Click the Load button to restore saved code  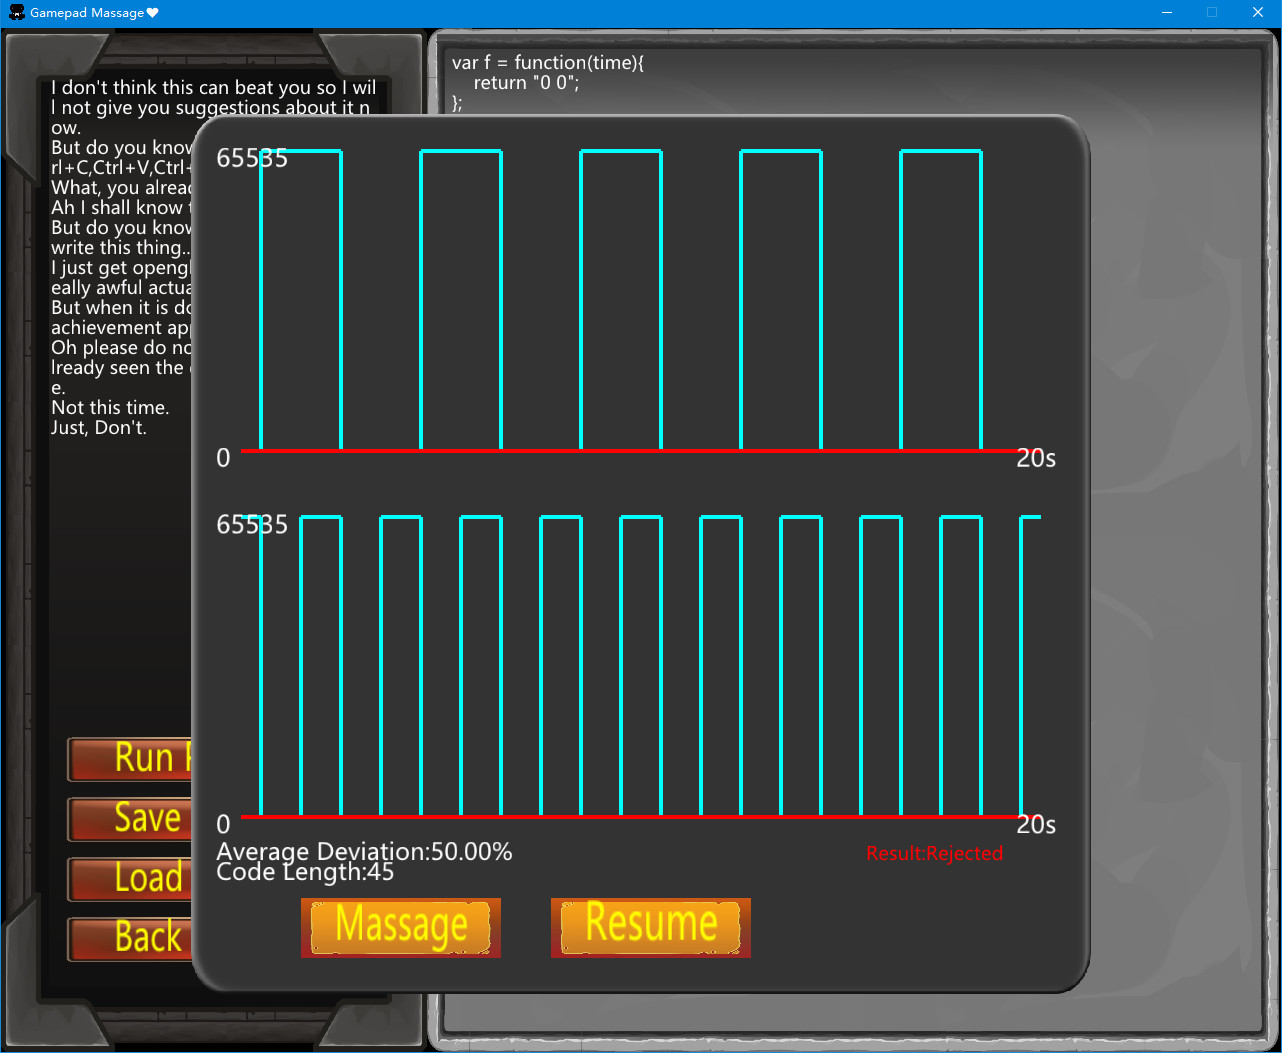pyautogui.click(x=130, y=879)
